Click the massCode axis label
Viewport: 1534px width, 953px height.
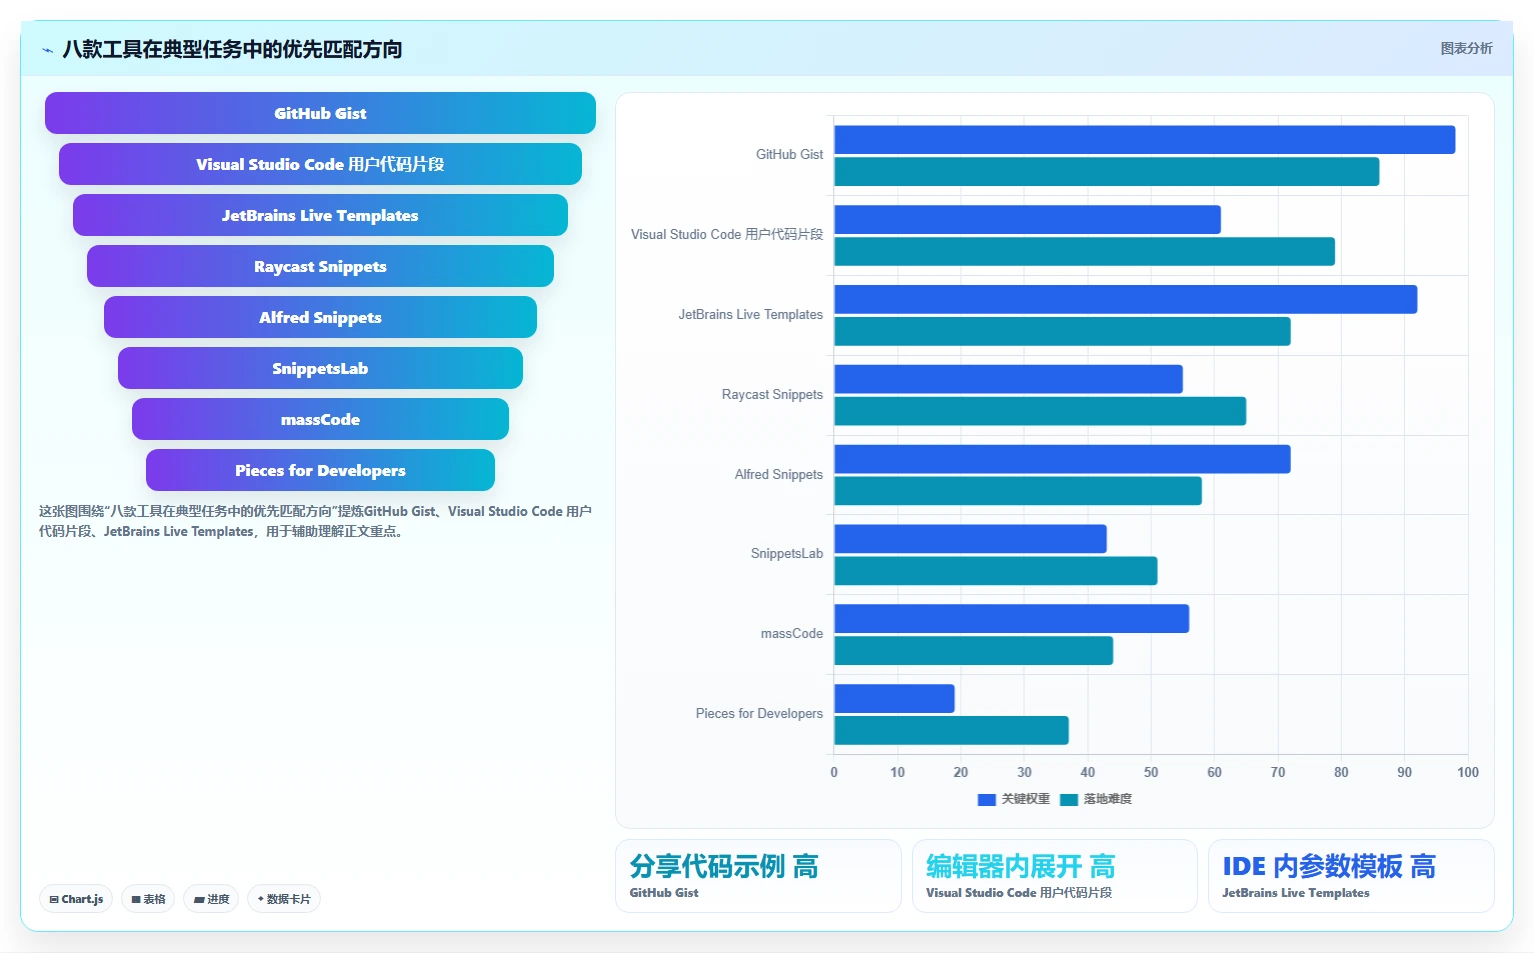pyautogui.click(x=791, y=634)
